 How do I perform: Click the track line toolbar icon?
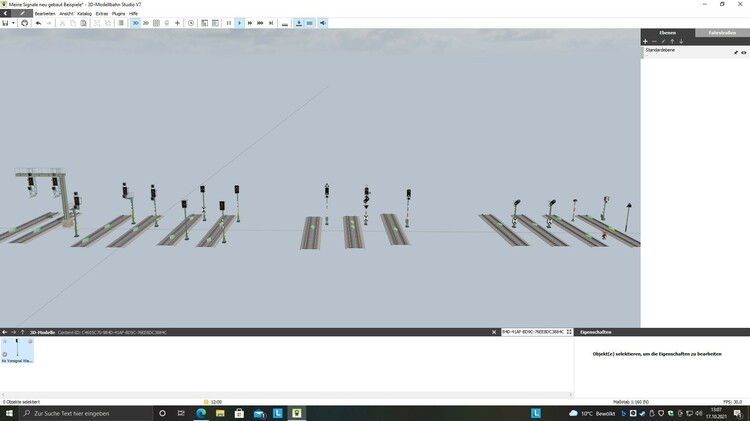[285, 23]
